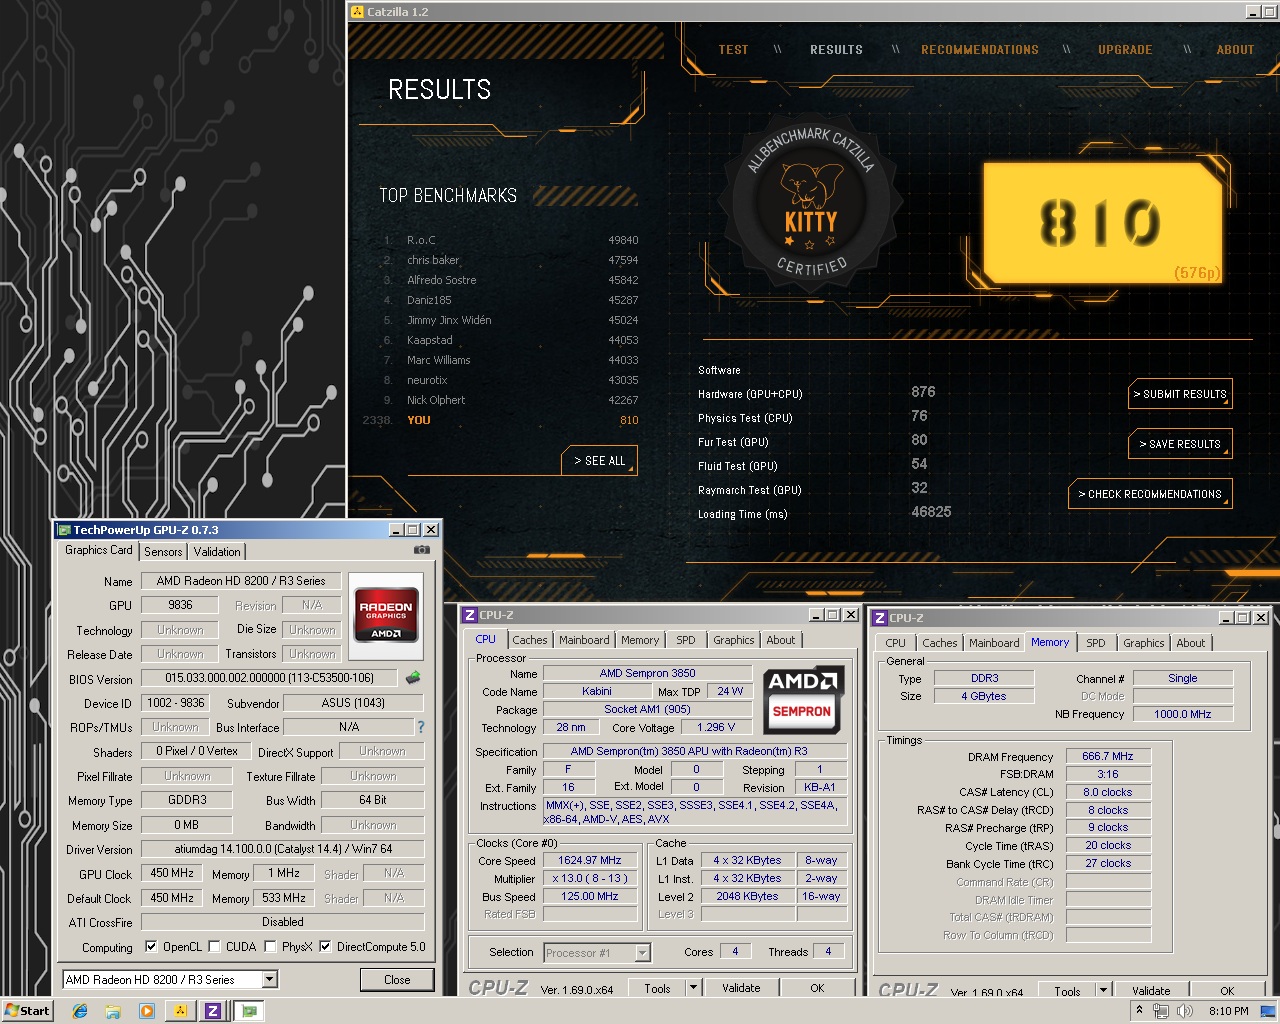Open the ABOUT menu in Catzilla
The image size is (1280, 1024).
1235,49
